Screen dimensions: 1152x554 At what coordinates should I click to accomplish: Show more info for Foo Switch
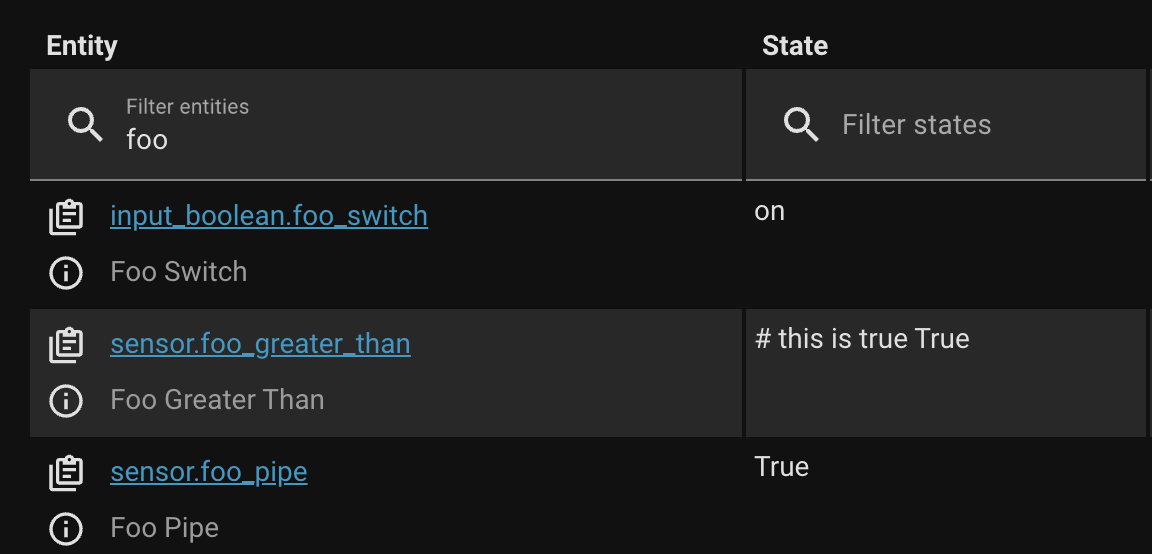tap(66, 272)
